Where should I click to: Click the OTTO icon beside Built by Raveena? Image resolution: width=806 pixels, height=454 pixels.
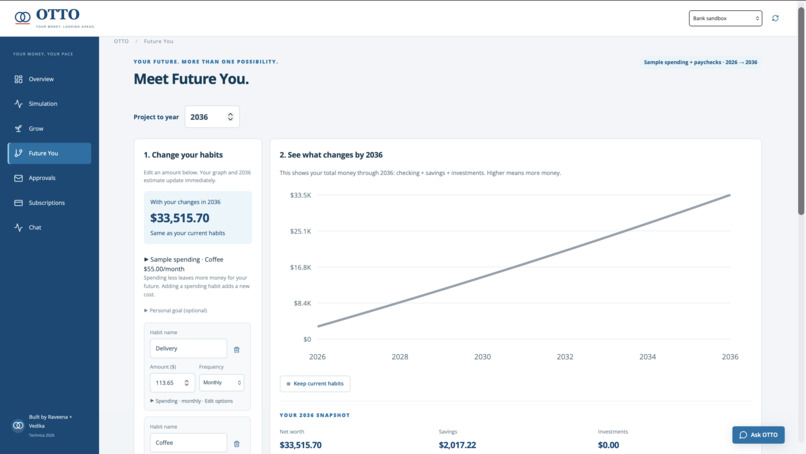pos(18,426)
